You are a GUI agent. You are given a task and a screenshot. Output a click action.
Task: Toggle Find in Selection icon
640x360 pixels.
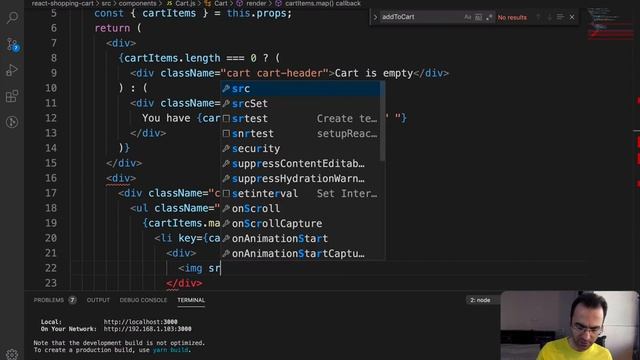point(560,17)
